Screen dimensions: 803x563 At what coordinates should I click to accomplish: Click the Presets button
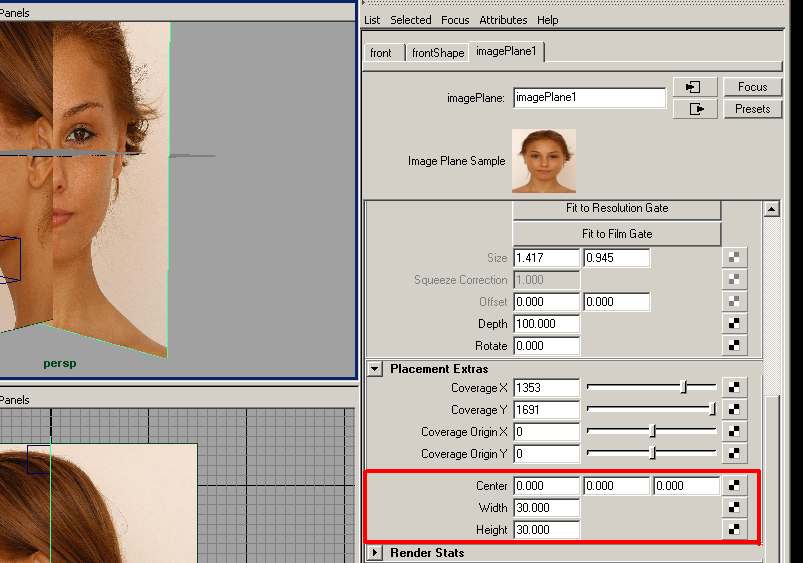pos(752,109)
